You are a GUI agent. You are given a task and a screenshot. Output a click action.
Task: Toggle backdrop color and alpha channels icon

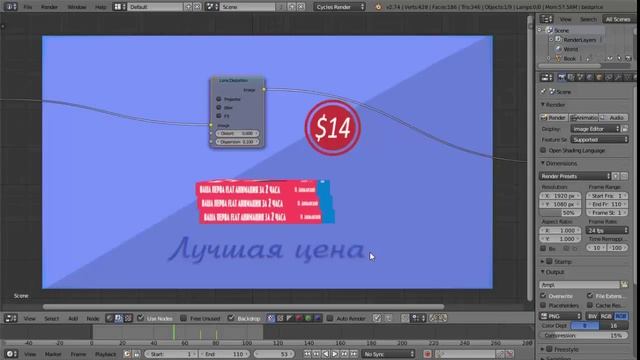tap(271, 318)
